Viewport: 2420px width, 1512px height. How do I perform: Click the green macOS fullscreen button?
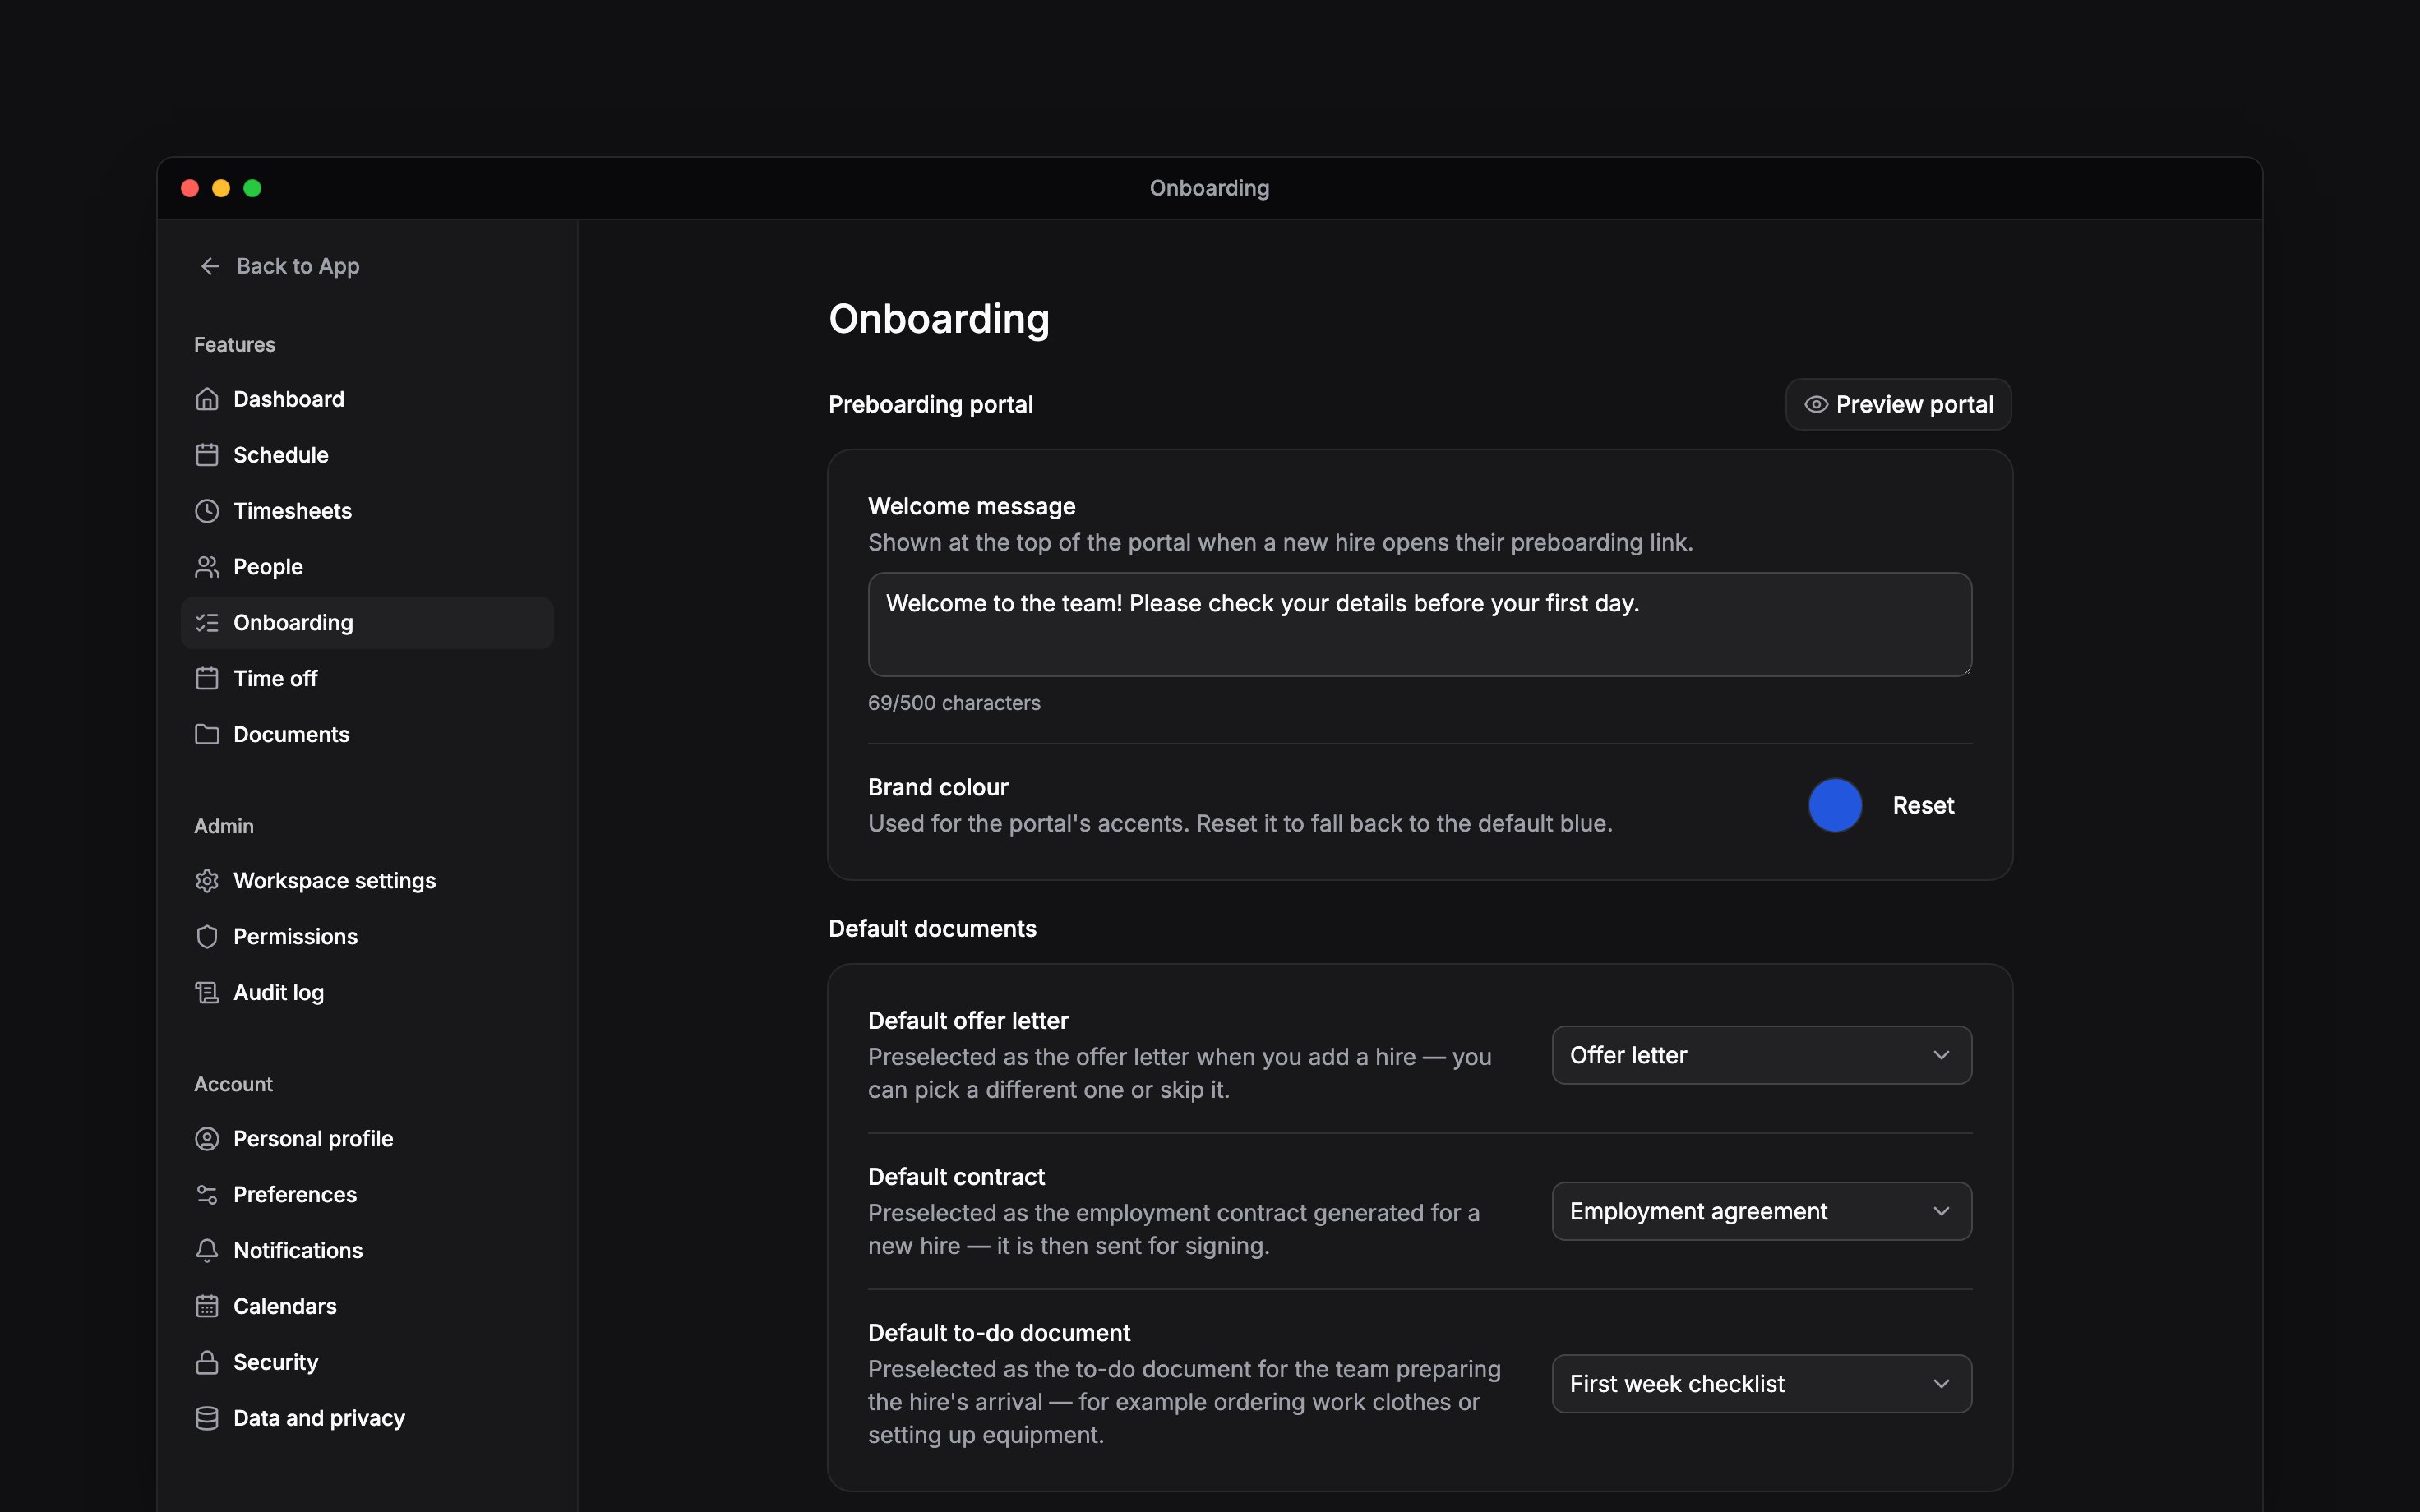click(252, 188)
